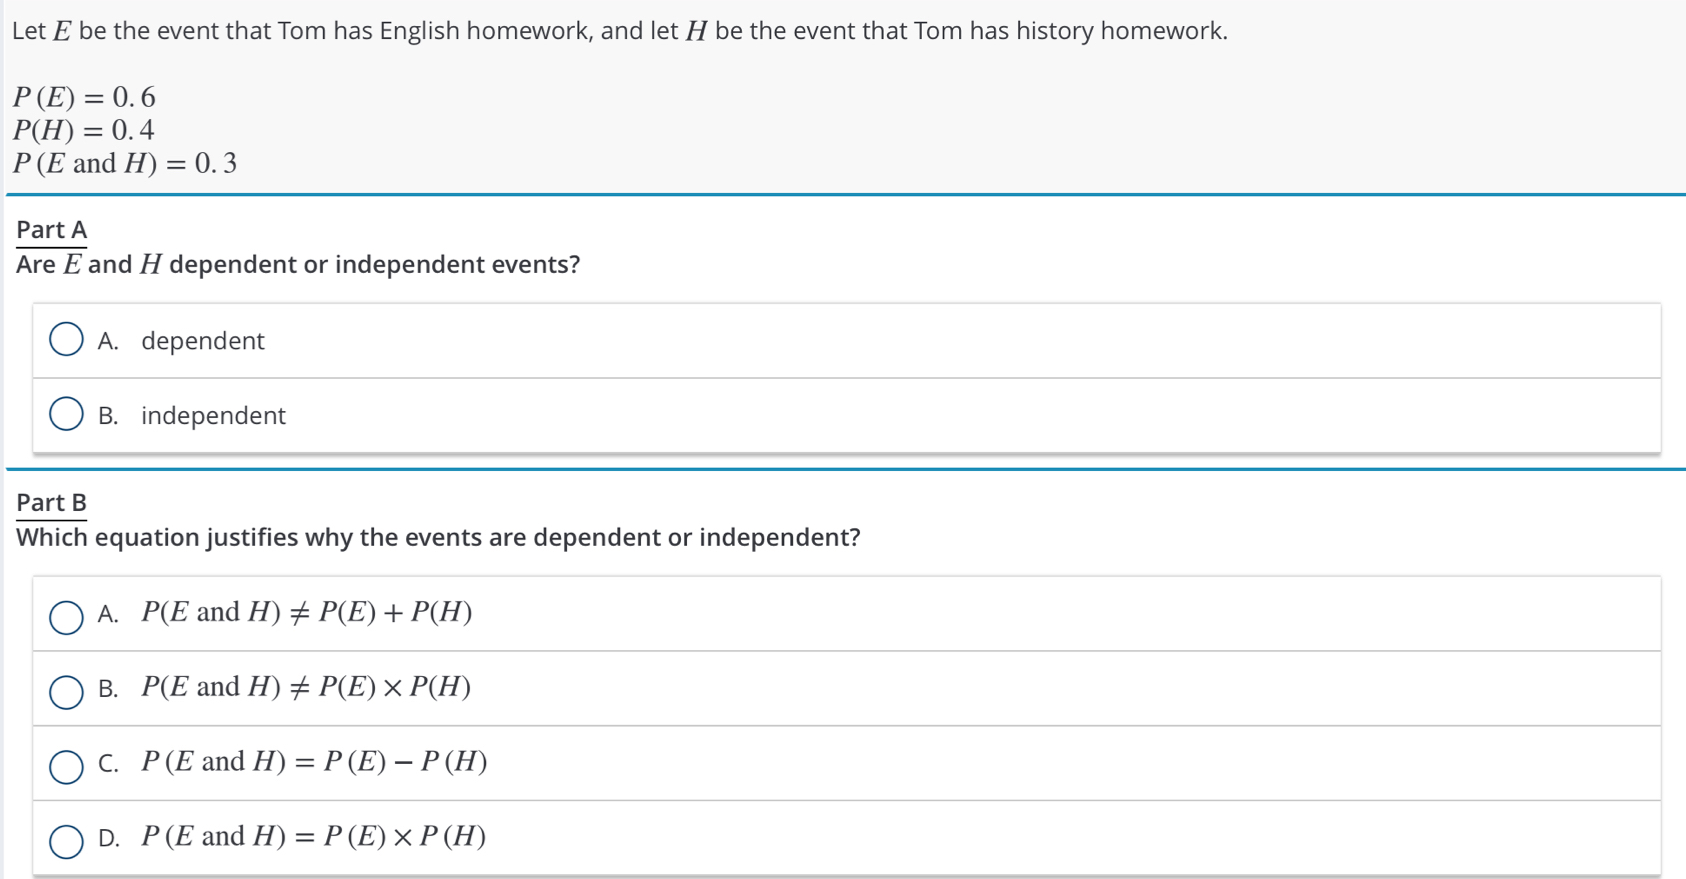This screenshot has height=879, width=1686.
Task: Click the intro sentence about Tom's homework
Action: tap(620, 31)
